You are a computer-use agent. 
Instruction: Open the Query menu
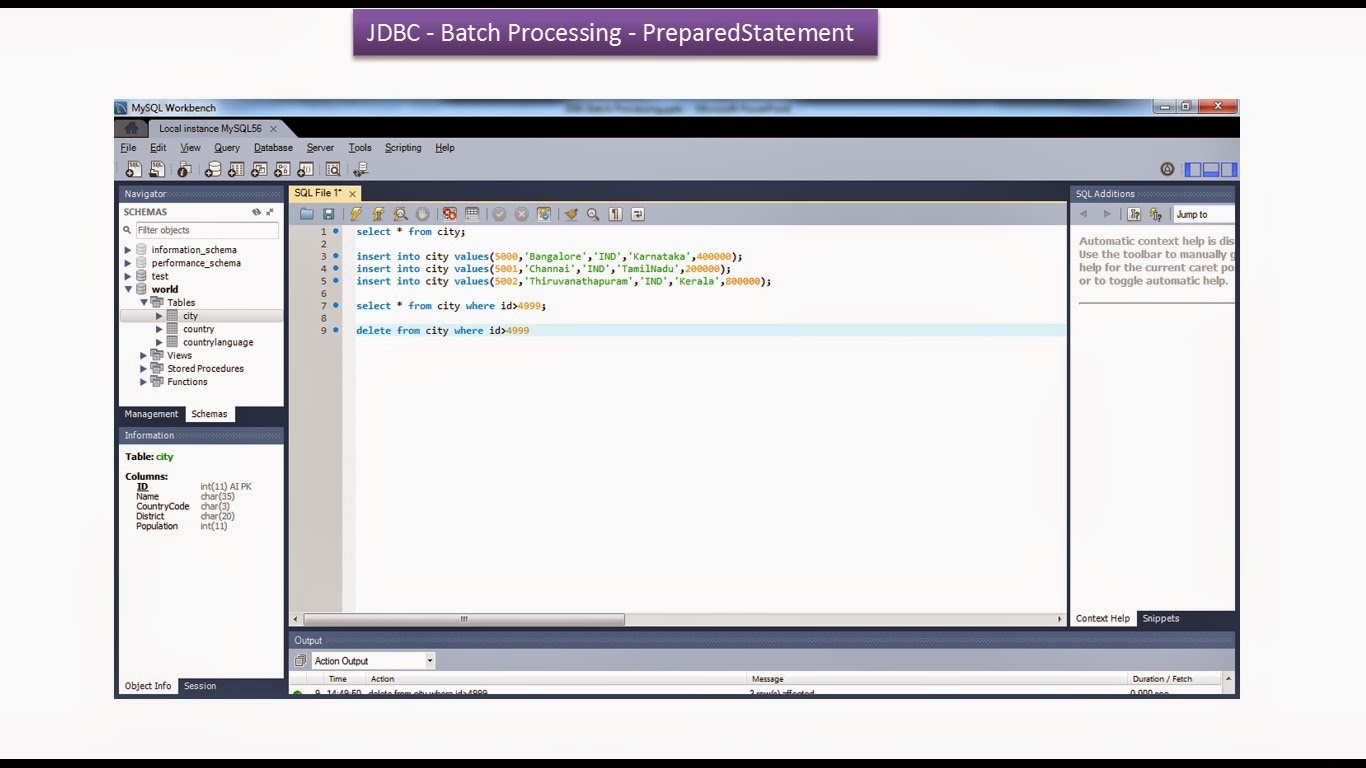(227, 148)
